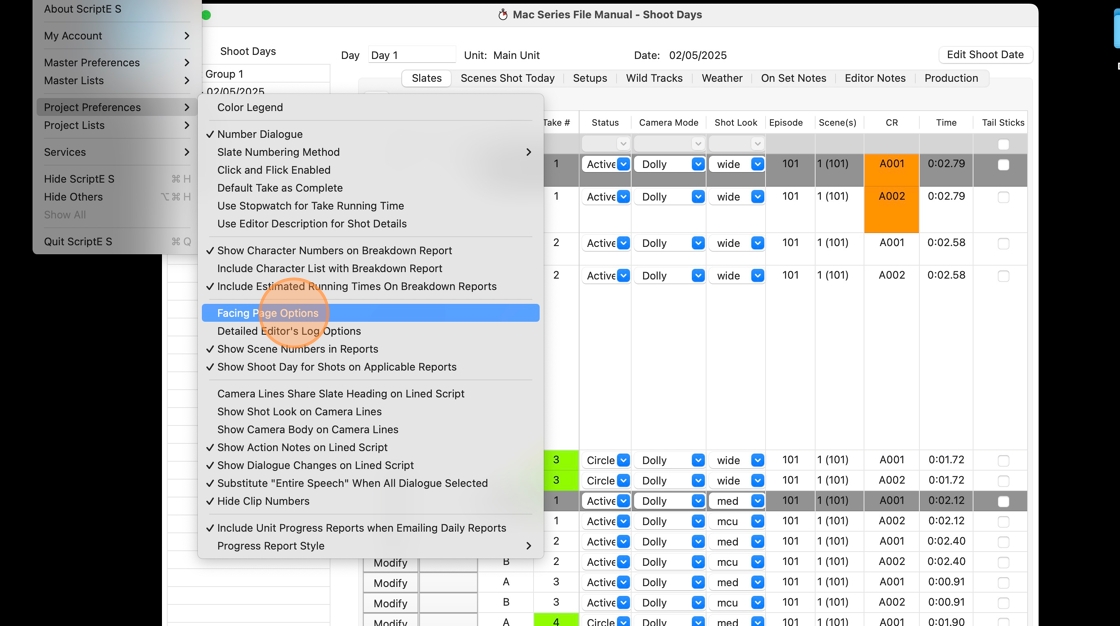Open Status filter dropdown in header row
The height and width of the screenshot is (626, 1120).
pyautogui.click(x=606, y=144)
